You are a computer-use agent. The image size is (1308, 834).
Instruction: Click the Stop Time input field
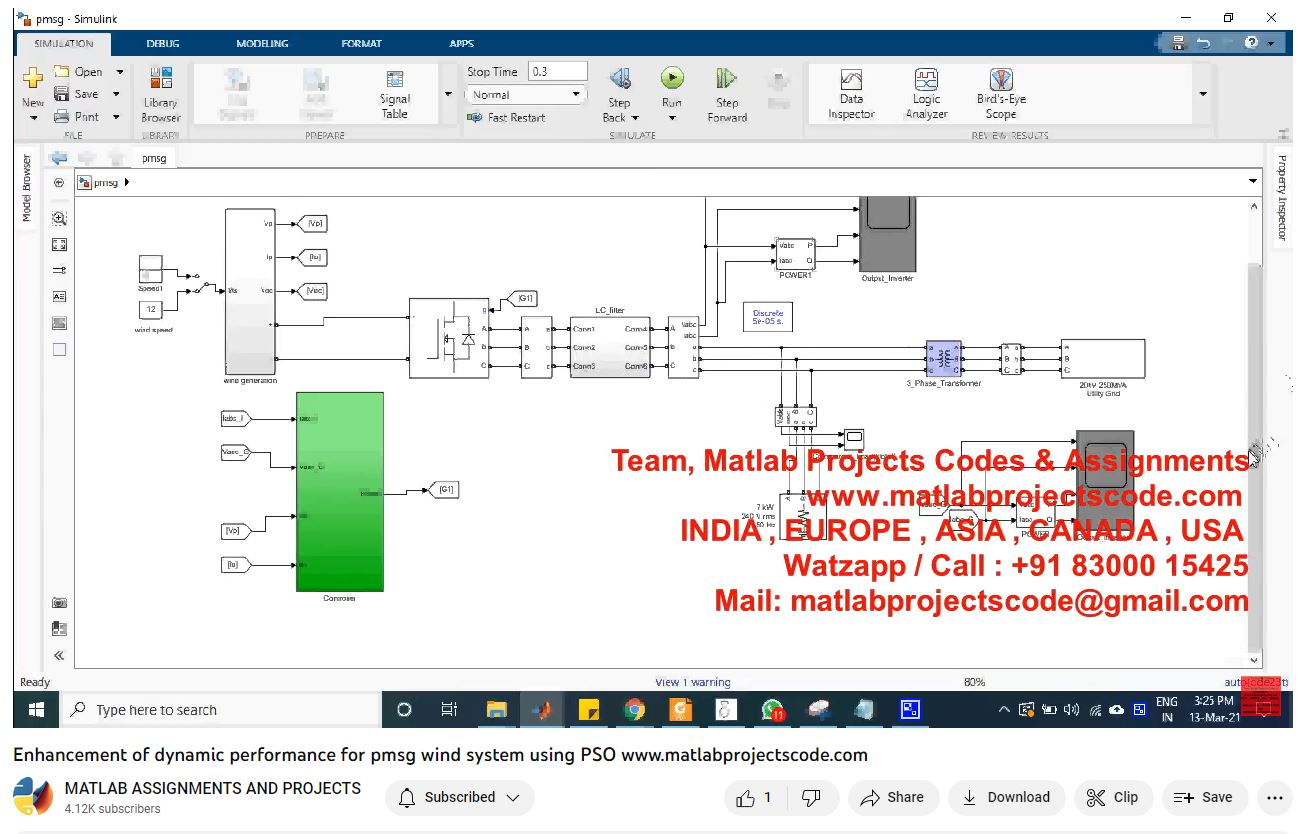tap(557, 72)
